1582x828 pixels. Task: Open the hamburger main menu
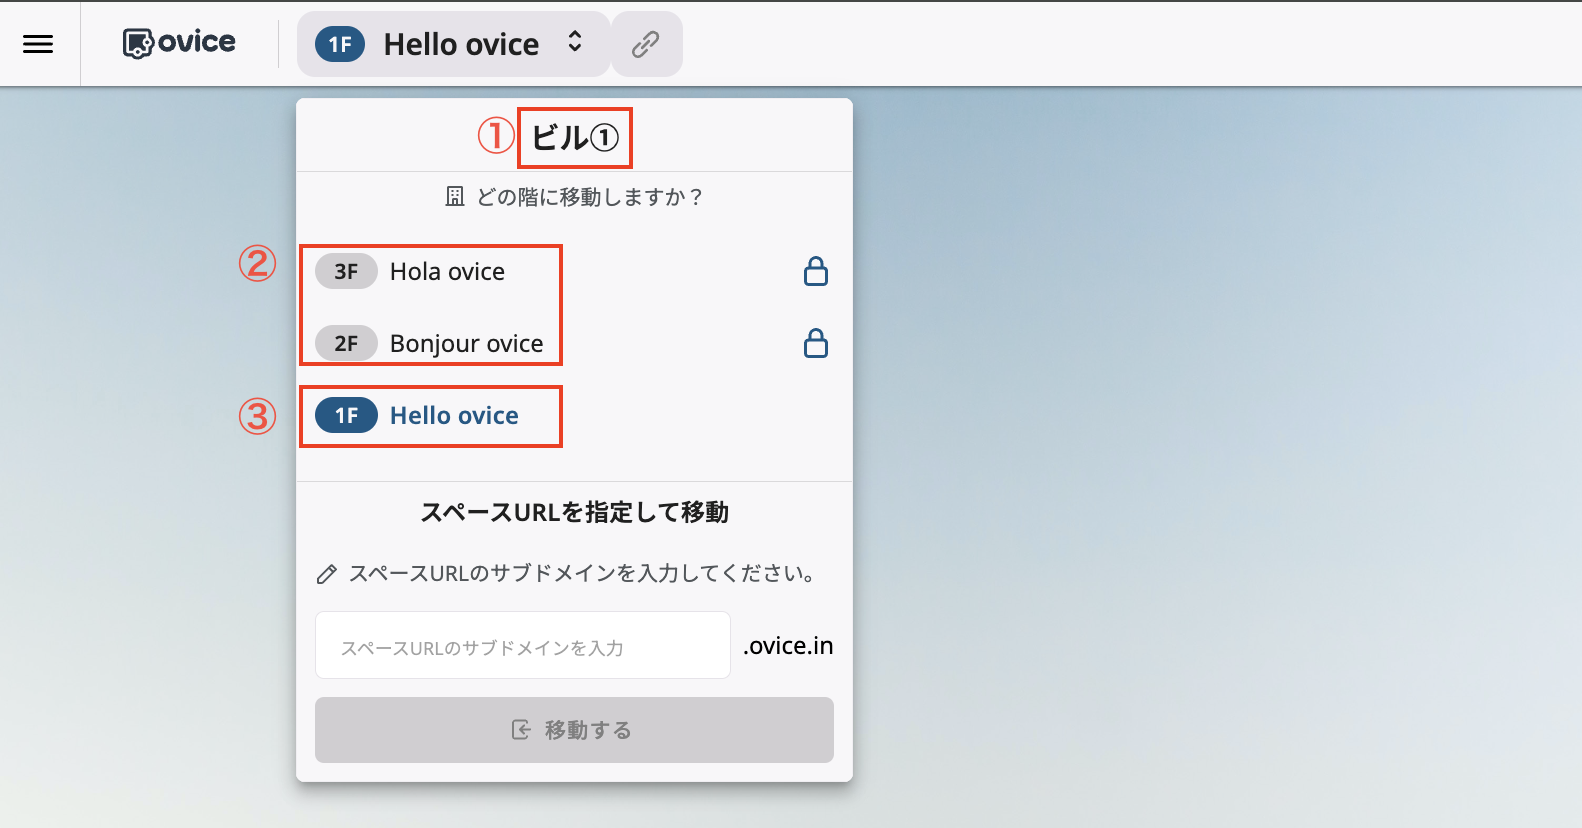pyautogui.click(x=38, y=44)
